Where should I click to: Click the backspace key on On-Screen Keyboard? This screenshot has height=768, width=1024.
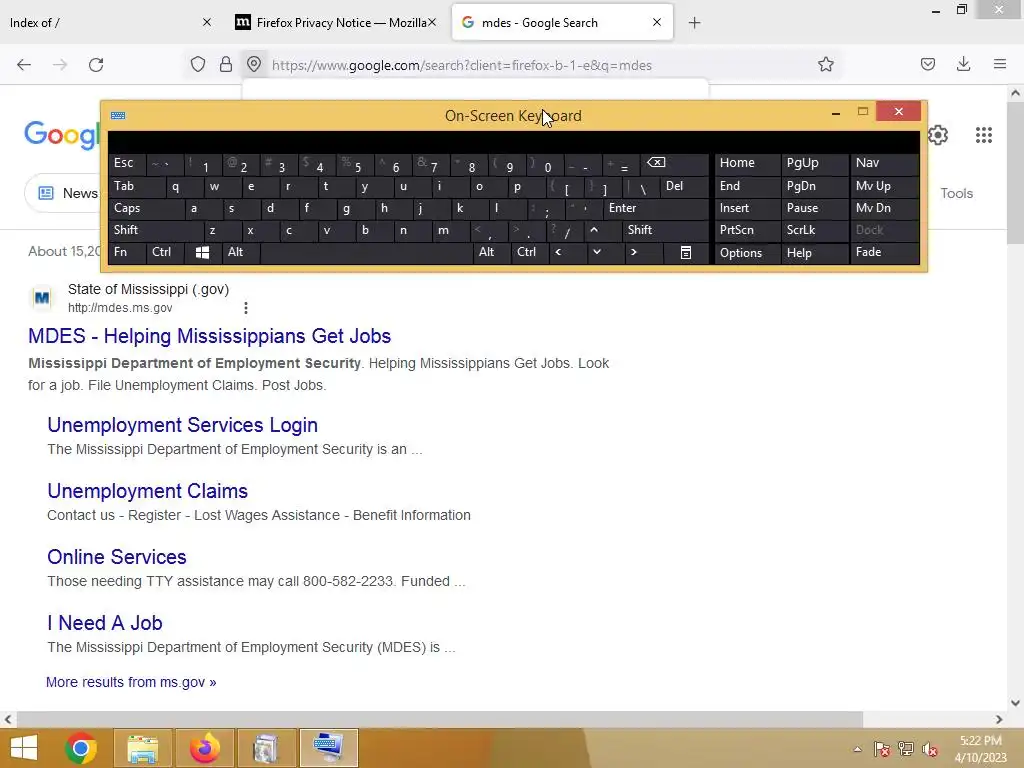[x=675, y=164]
